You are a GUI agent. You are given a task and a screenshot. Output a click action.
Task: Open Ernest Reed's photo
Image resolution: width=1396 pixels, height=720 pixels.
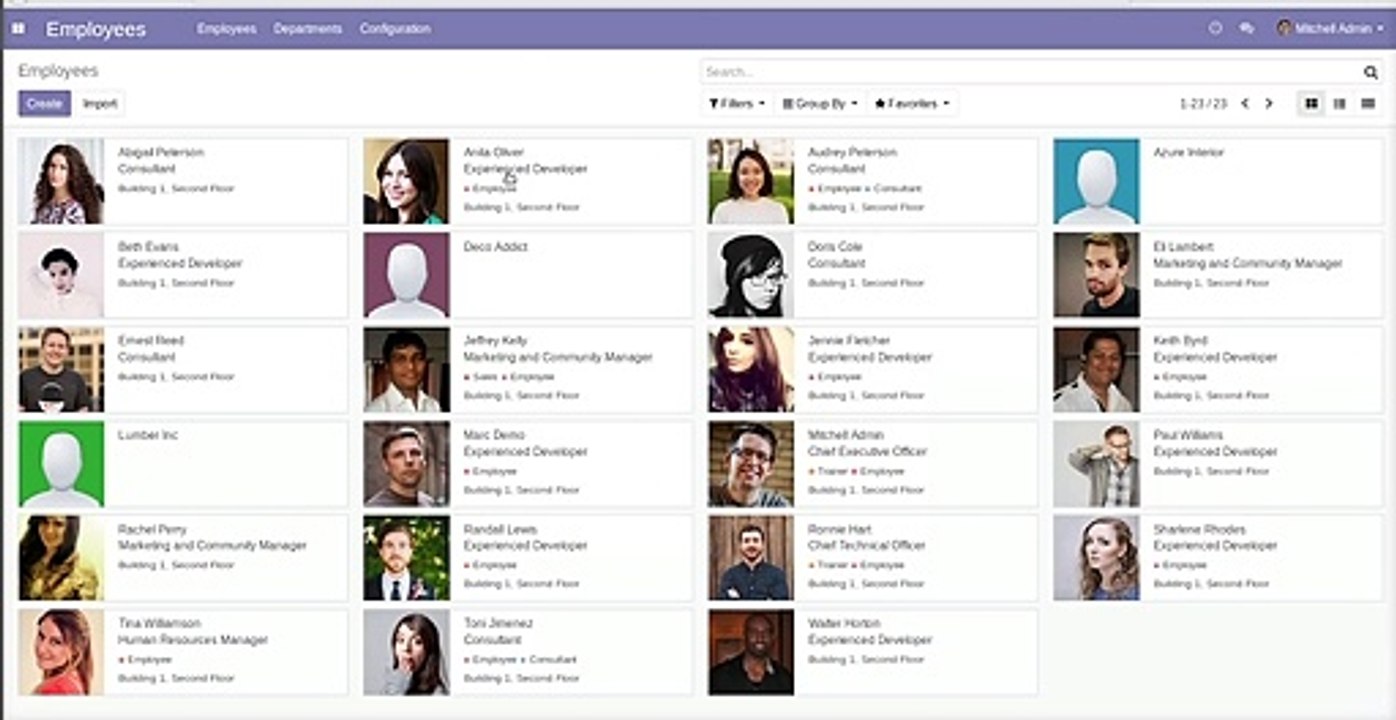(61, 369)
